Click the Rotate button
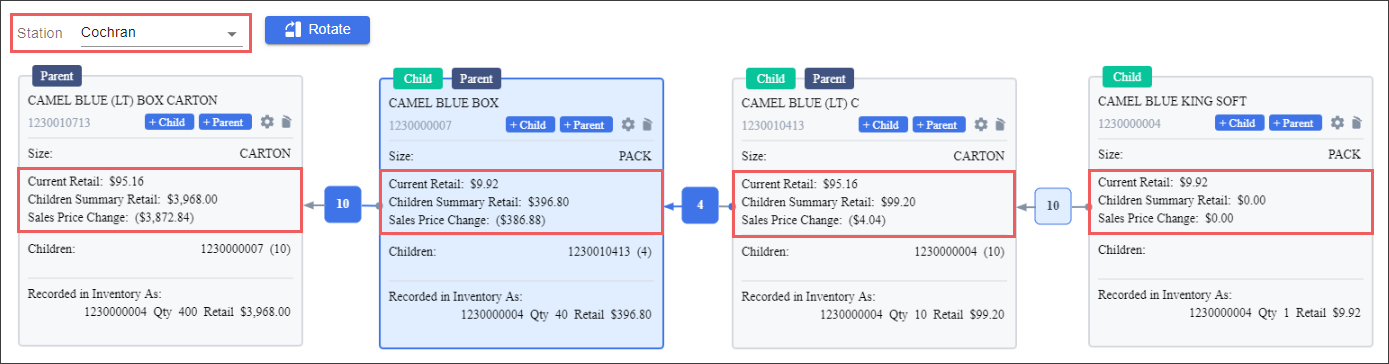 pos(317,30)
